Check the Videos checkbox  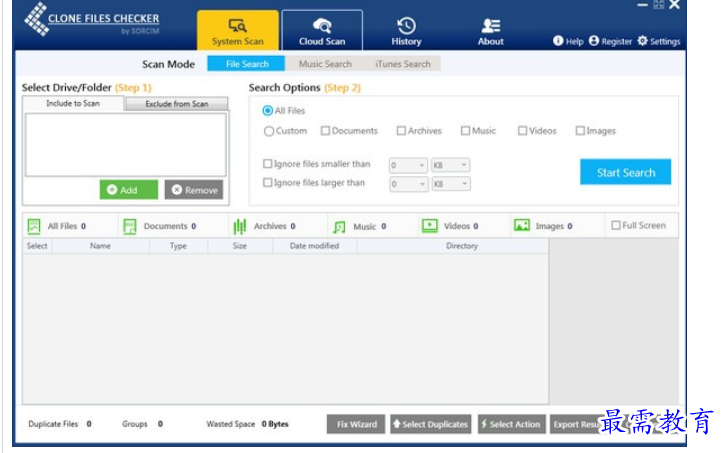[522, 131]
